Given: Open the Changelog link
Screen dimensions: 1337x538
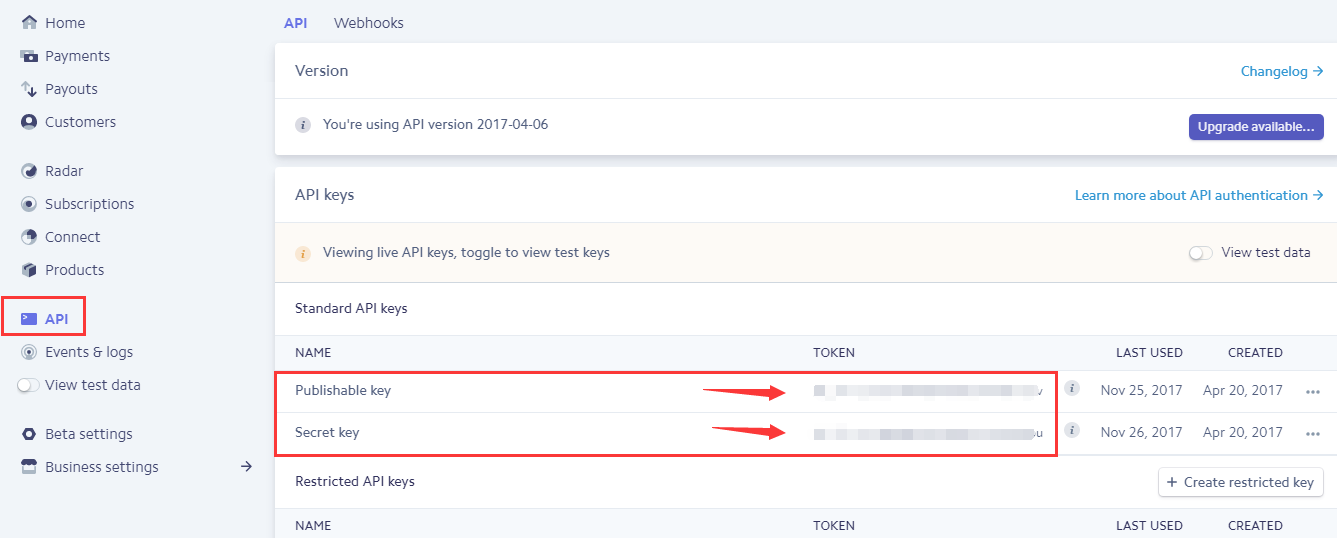Looking at the screenshot, I should click(x=1281, y=71).
